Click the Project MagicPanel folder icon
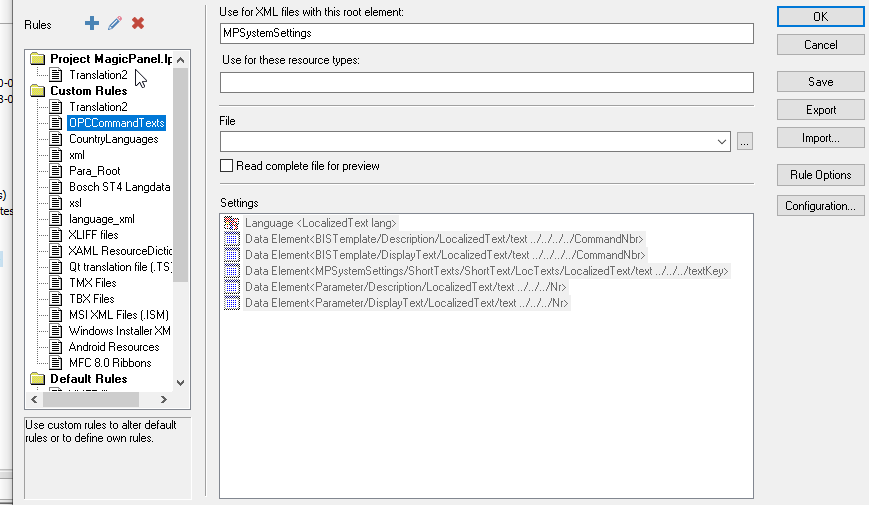 (38, 59)
